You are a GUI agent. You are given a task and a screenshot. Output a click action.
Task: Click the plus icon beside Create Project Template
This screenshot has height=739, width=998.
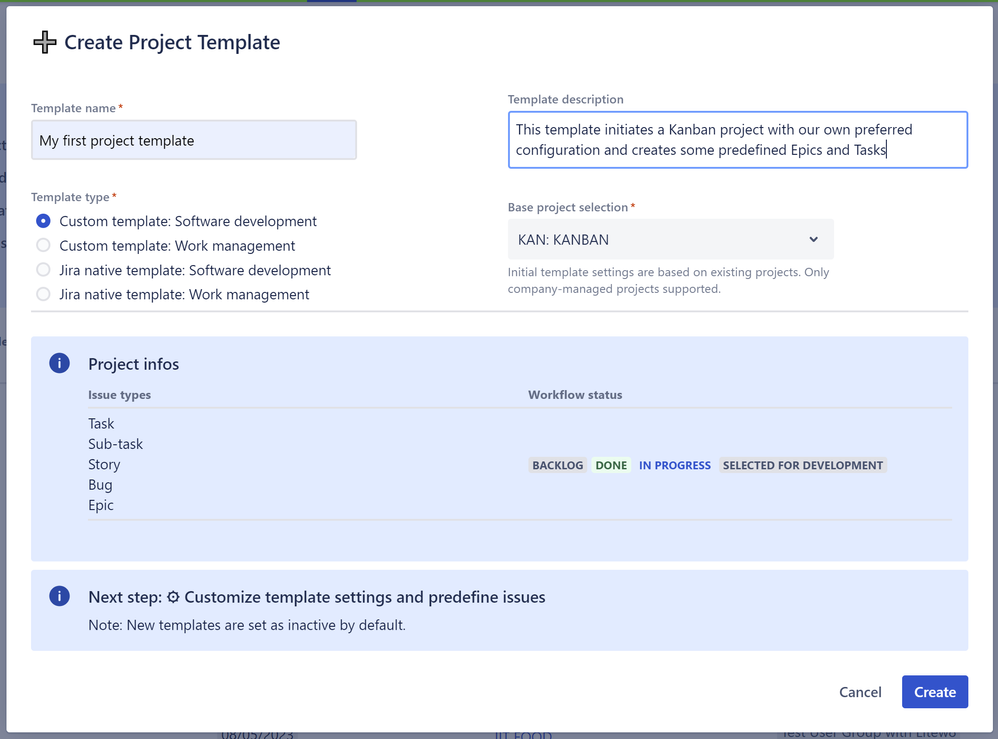tap(44, 42)
